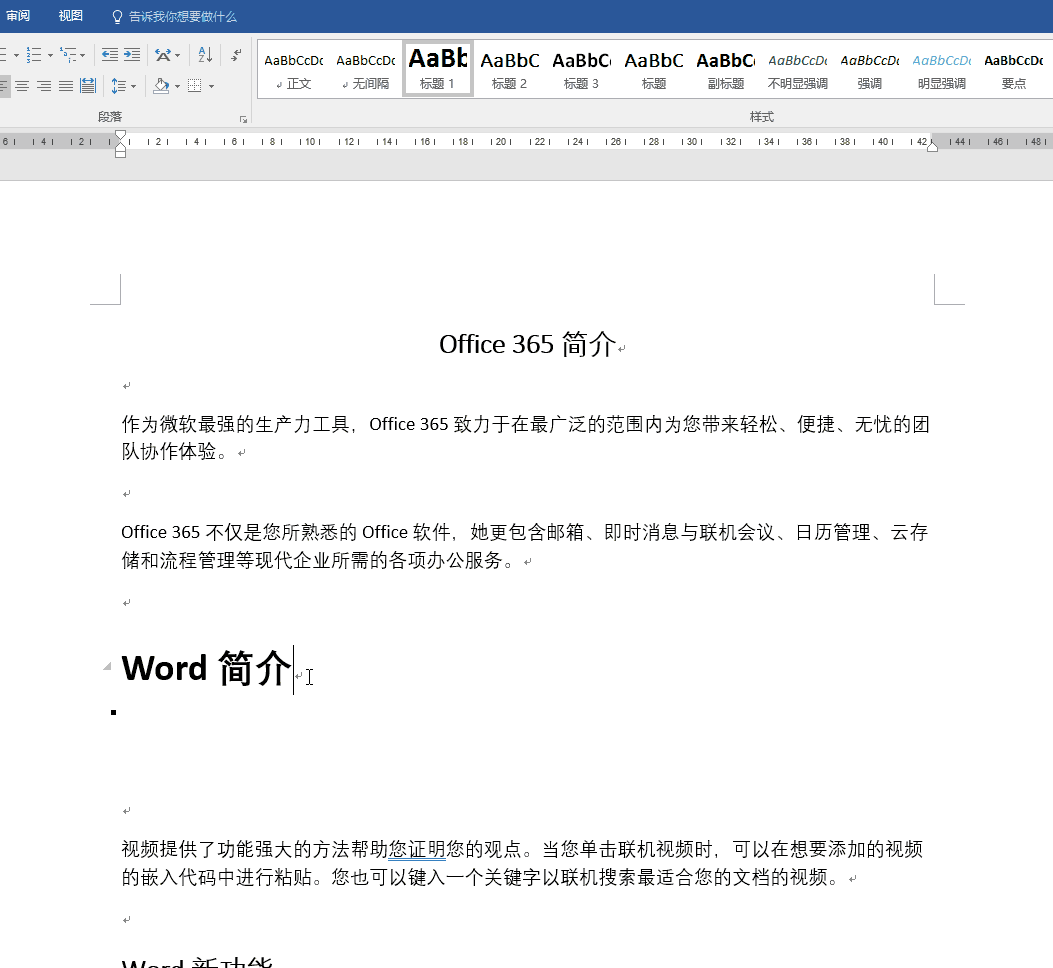The width and height of the screenshot is (1053, 968).
Task: Apply 无间隔 style
Action: click(x=365, y=69)
